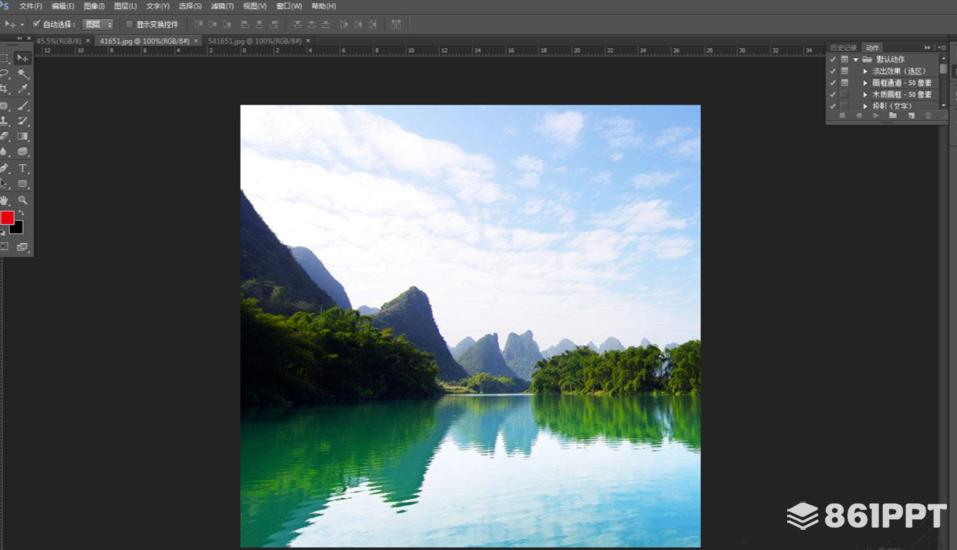The image size is (957, 550).
Task: Open the auto-select 图层 dropdown
Action: tap(99, 24)
